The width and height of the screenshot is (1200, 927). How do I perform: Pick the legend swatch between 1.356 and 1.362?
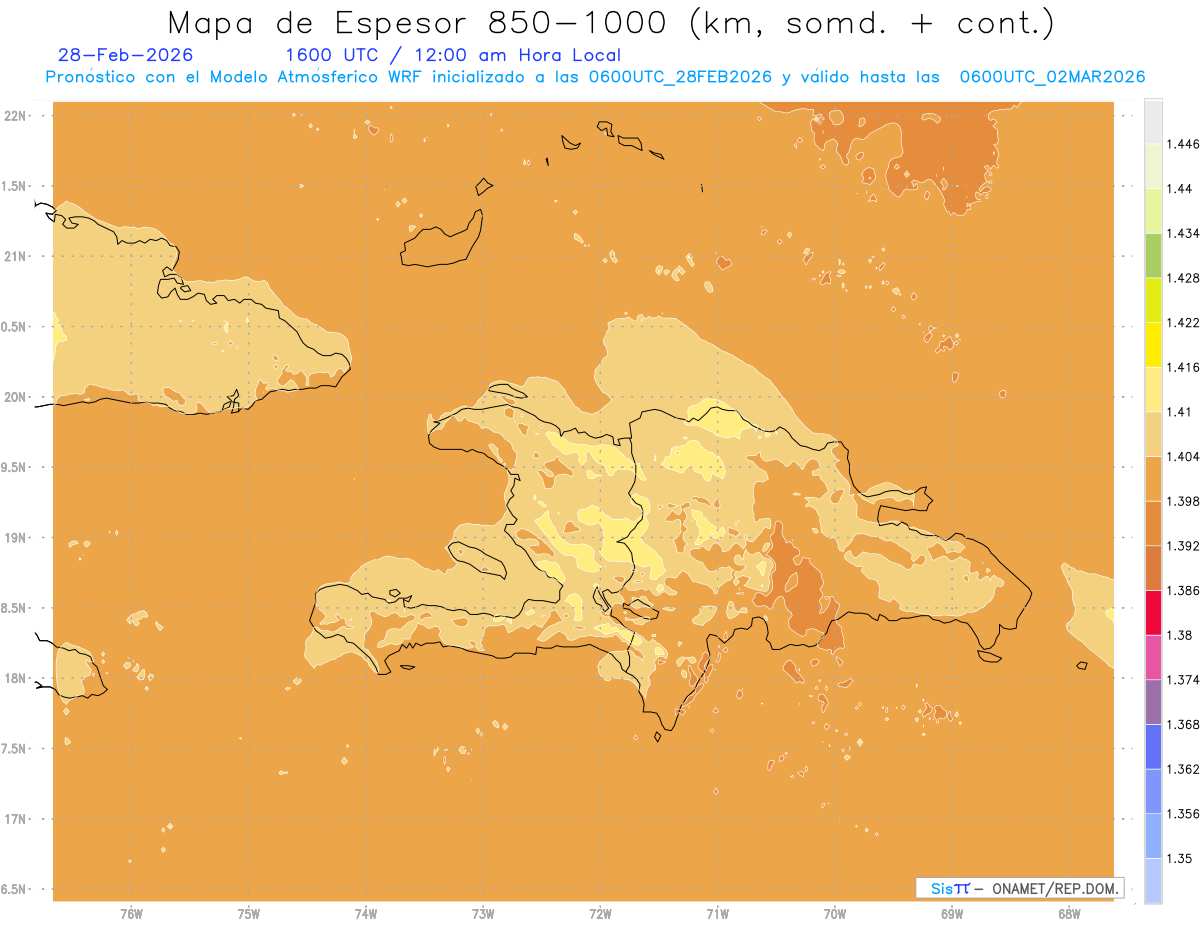[1152, 791]
